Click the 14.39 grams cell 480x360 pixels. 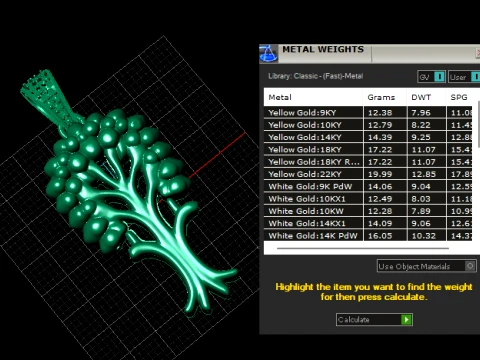coord(385,137)
